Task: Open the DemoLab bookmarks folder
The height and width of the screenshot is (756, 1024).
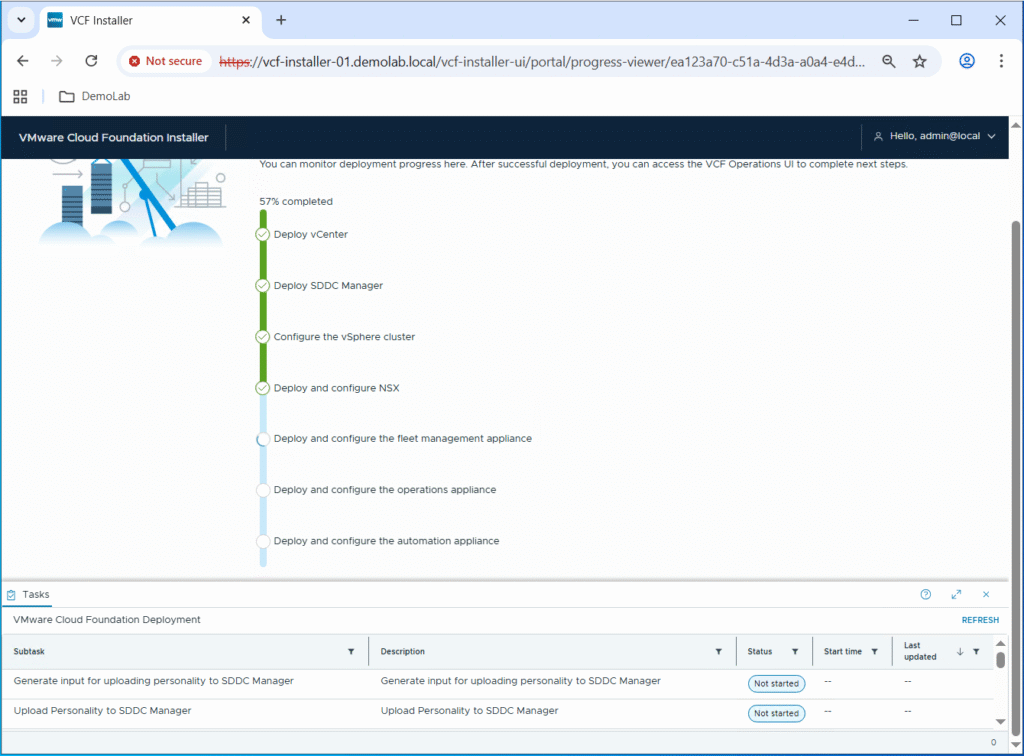Action: [95, 96]
